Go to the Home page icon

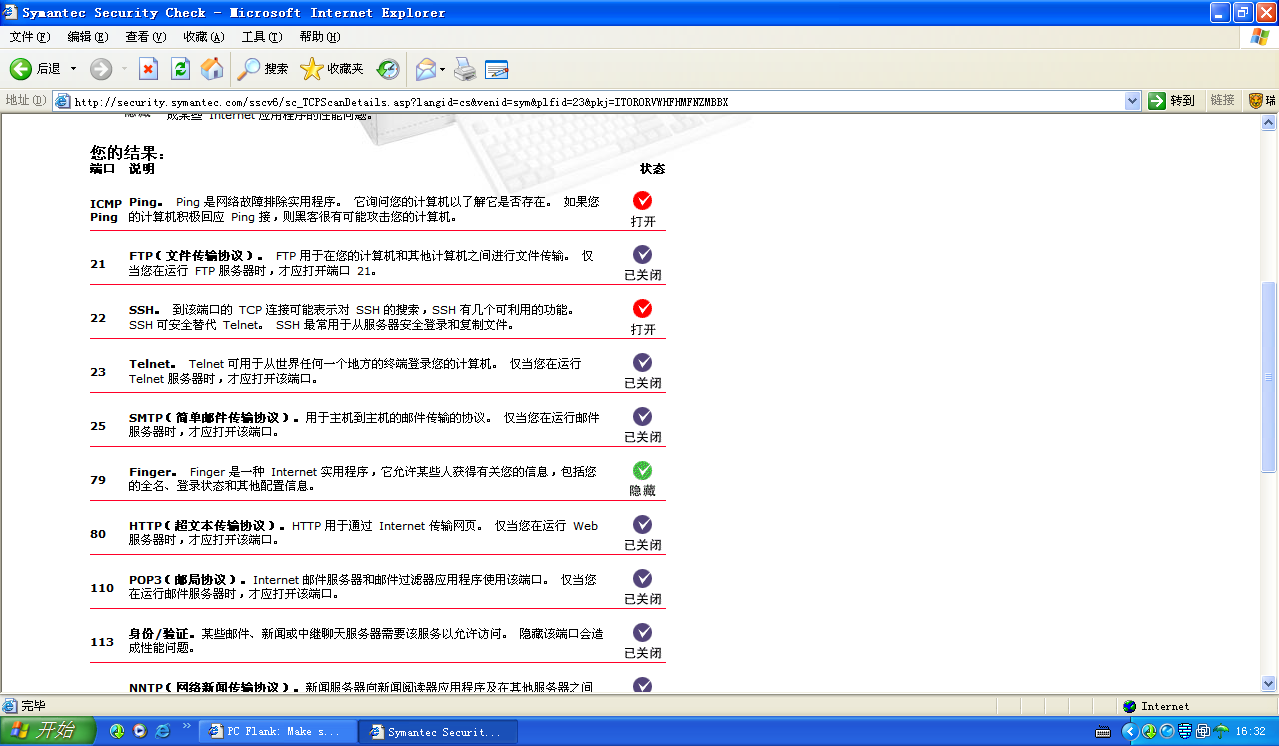coord(212,69)
